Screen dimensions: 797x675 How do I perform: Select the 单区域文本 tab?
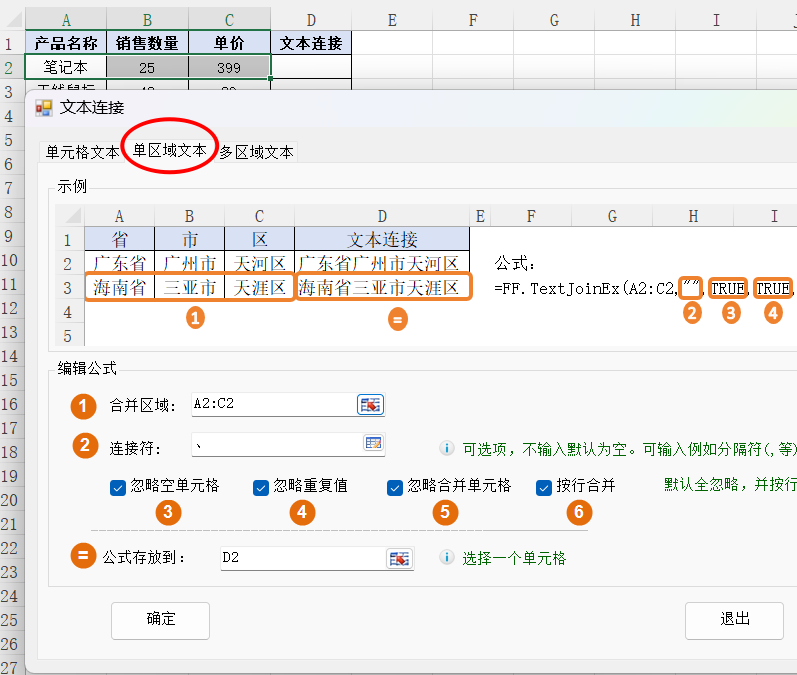tap(170, 151)
